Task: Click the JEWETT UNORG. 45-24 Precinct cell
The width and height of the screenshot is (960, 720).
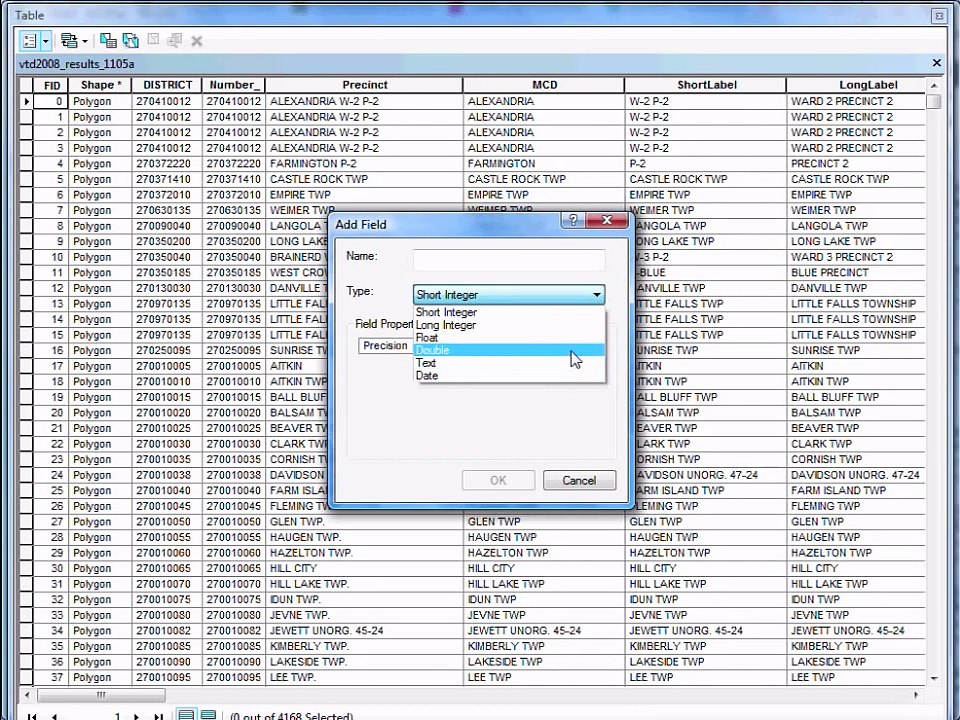Action: 364,631
